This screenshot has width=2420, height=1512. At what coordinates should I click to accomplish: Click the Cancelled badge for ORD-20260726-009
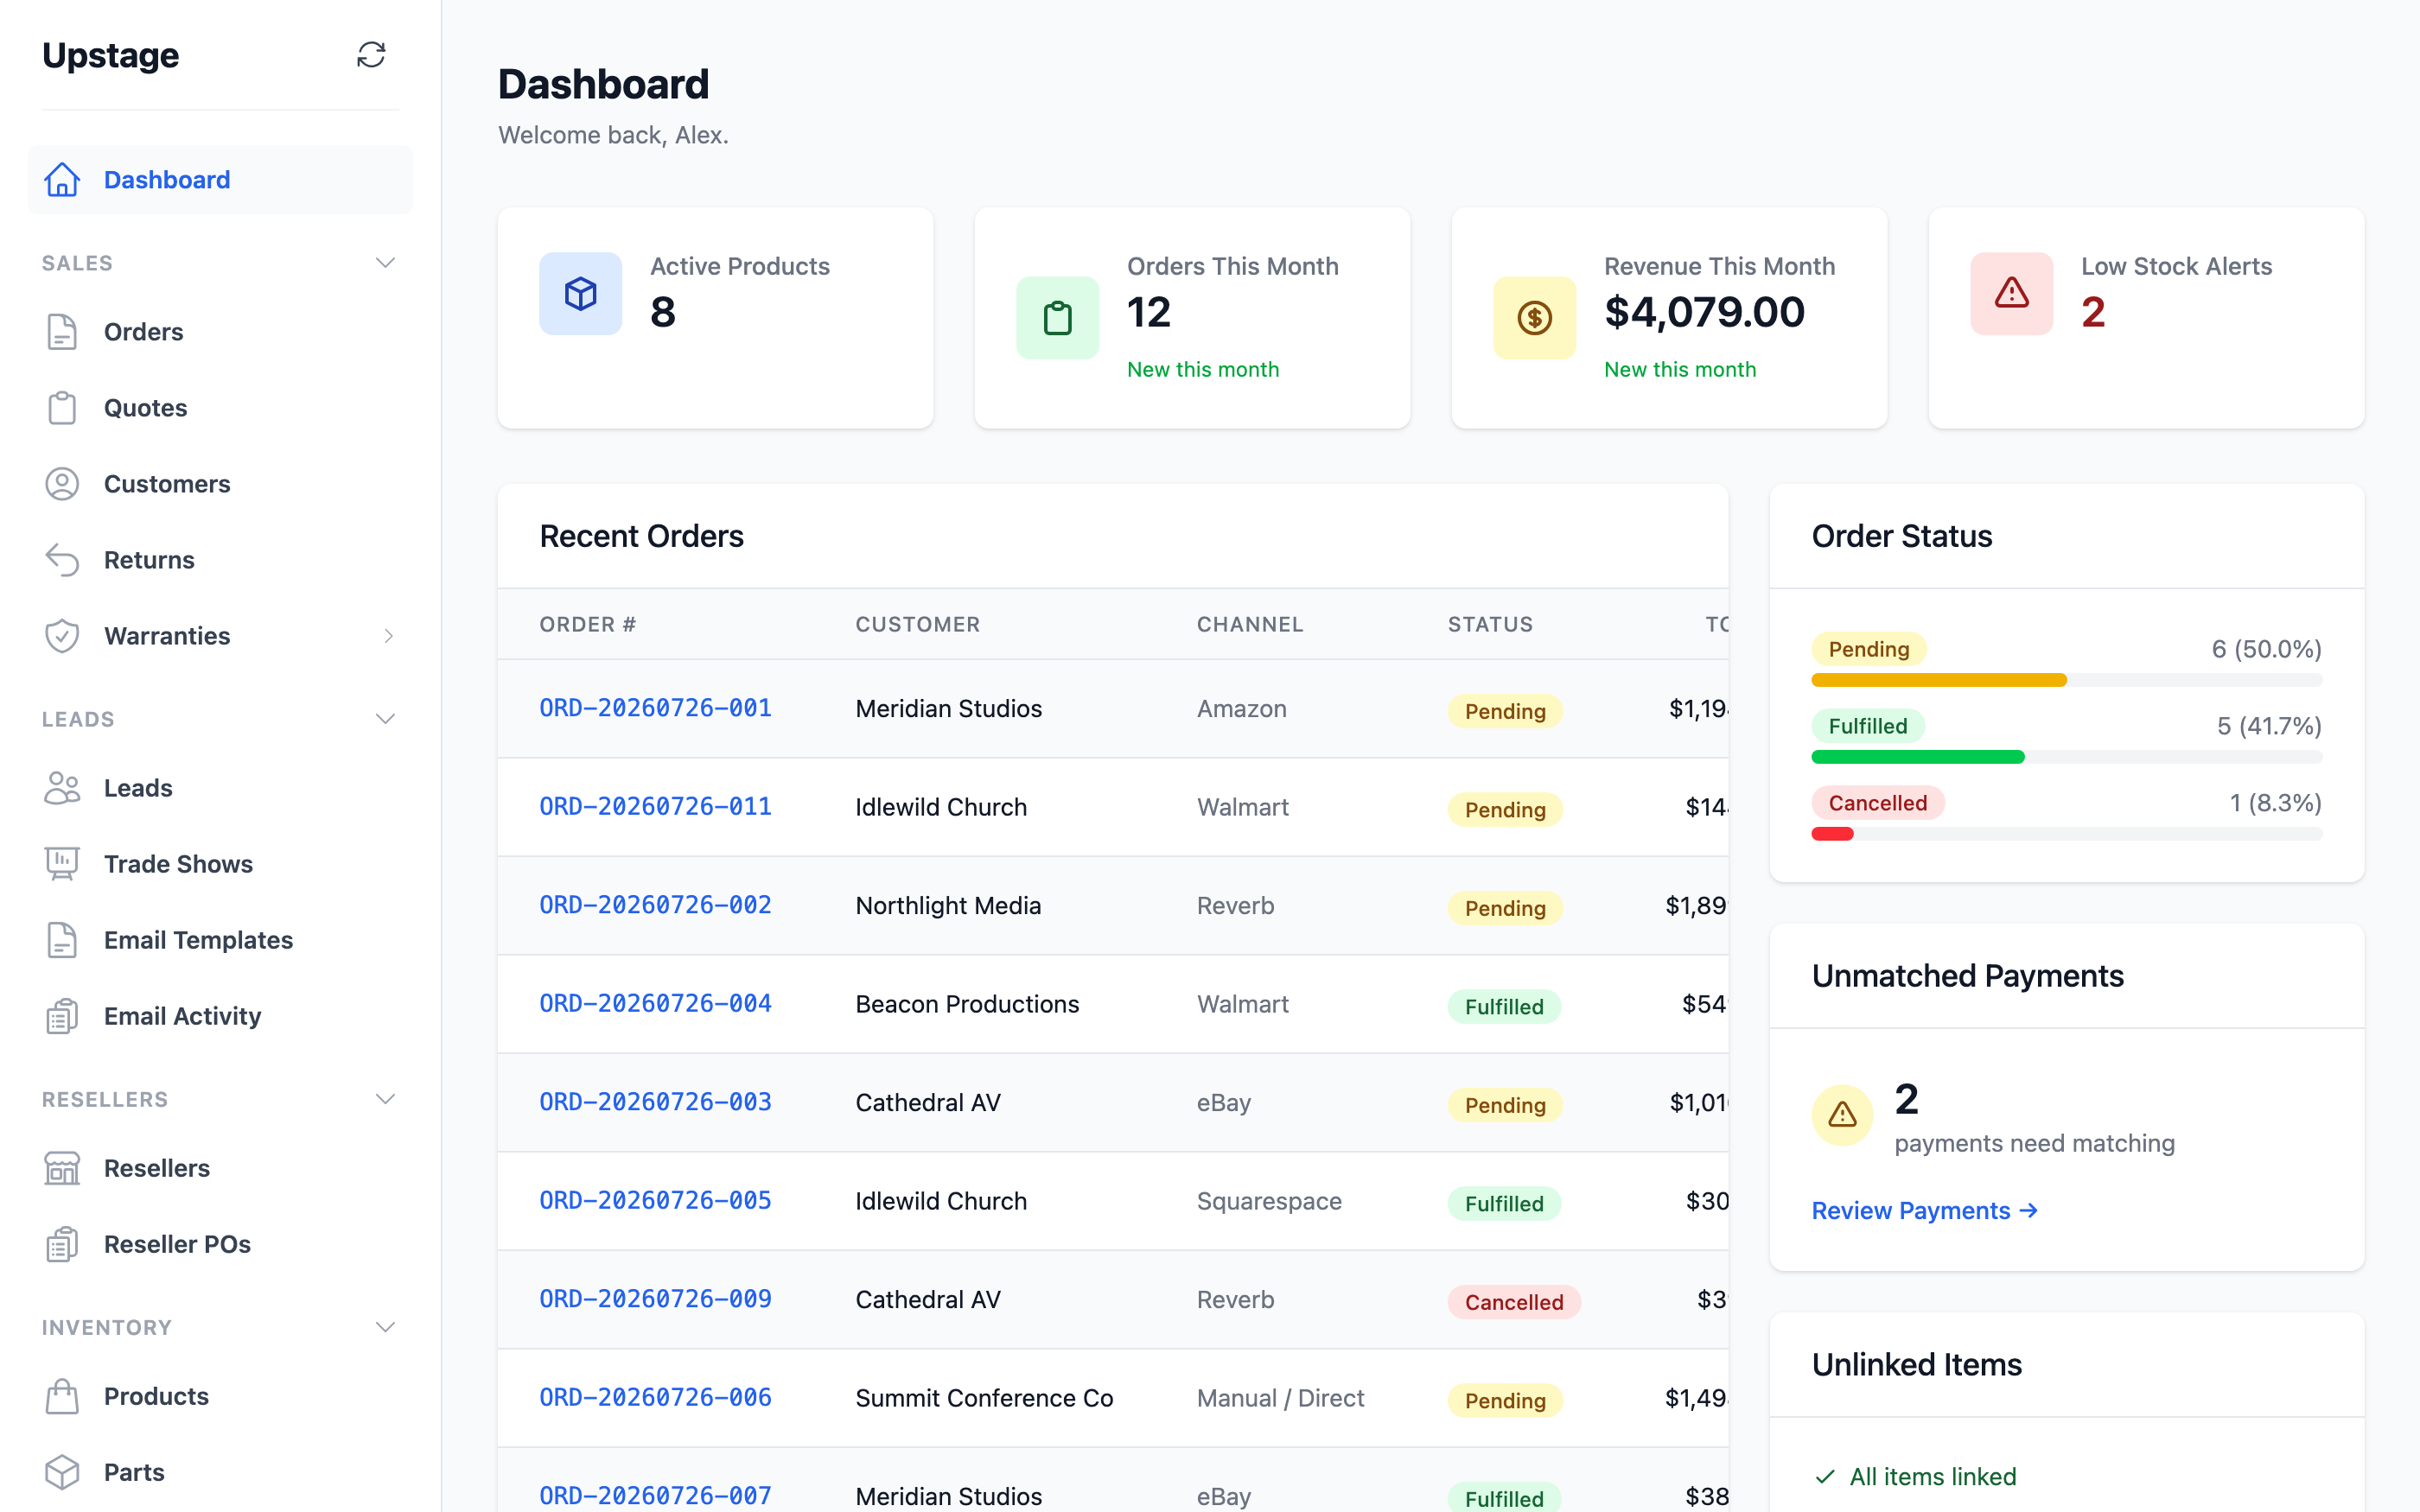click(1513, 1302)
